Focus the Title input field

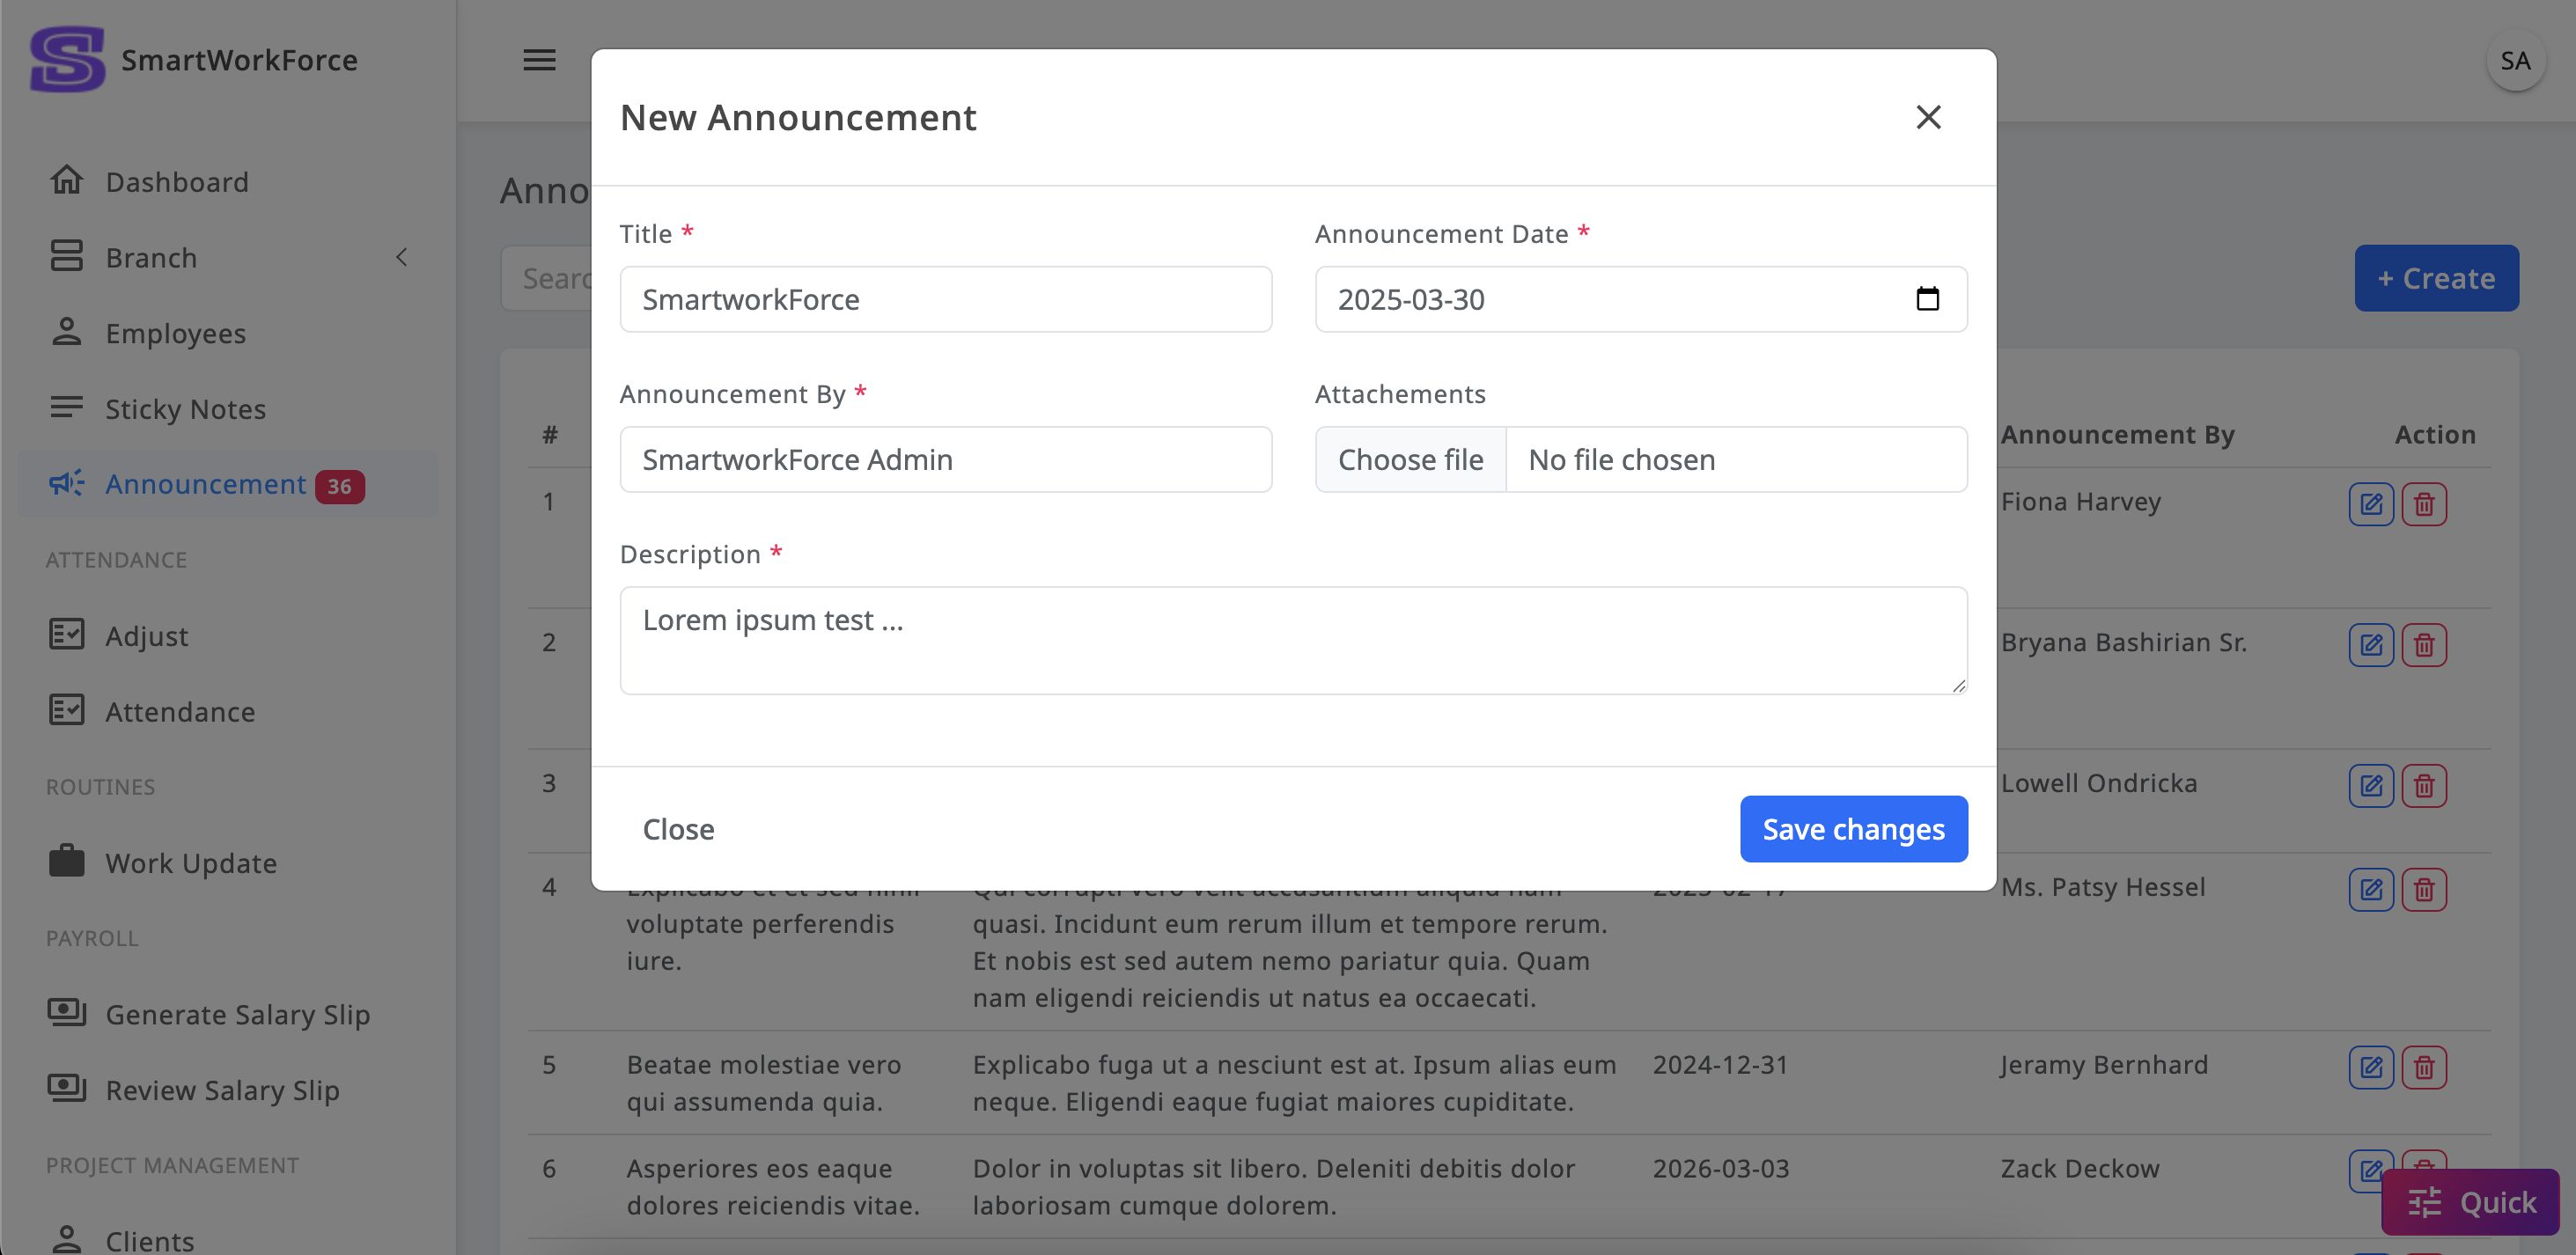(945, 299)
